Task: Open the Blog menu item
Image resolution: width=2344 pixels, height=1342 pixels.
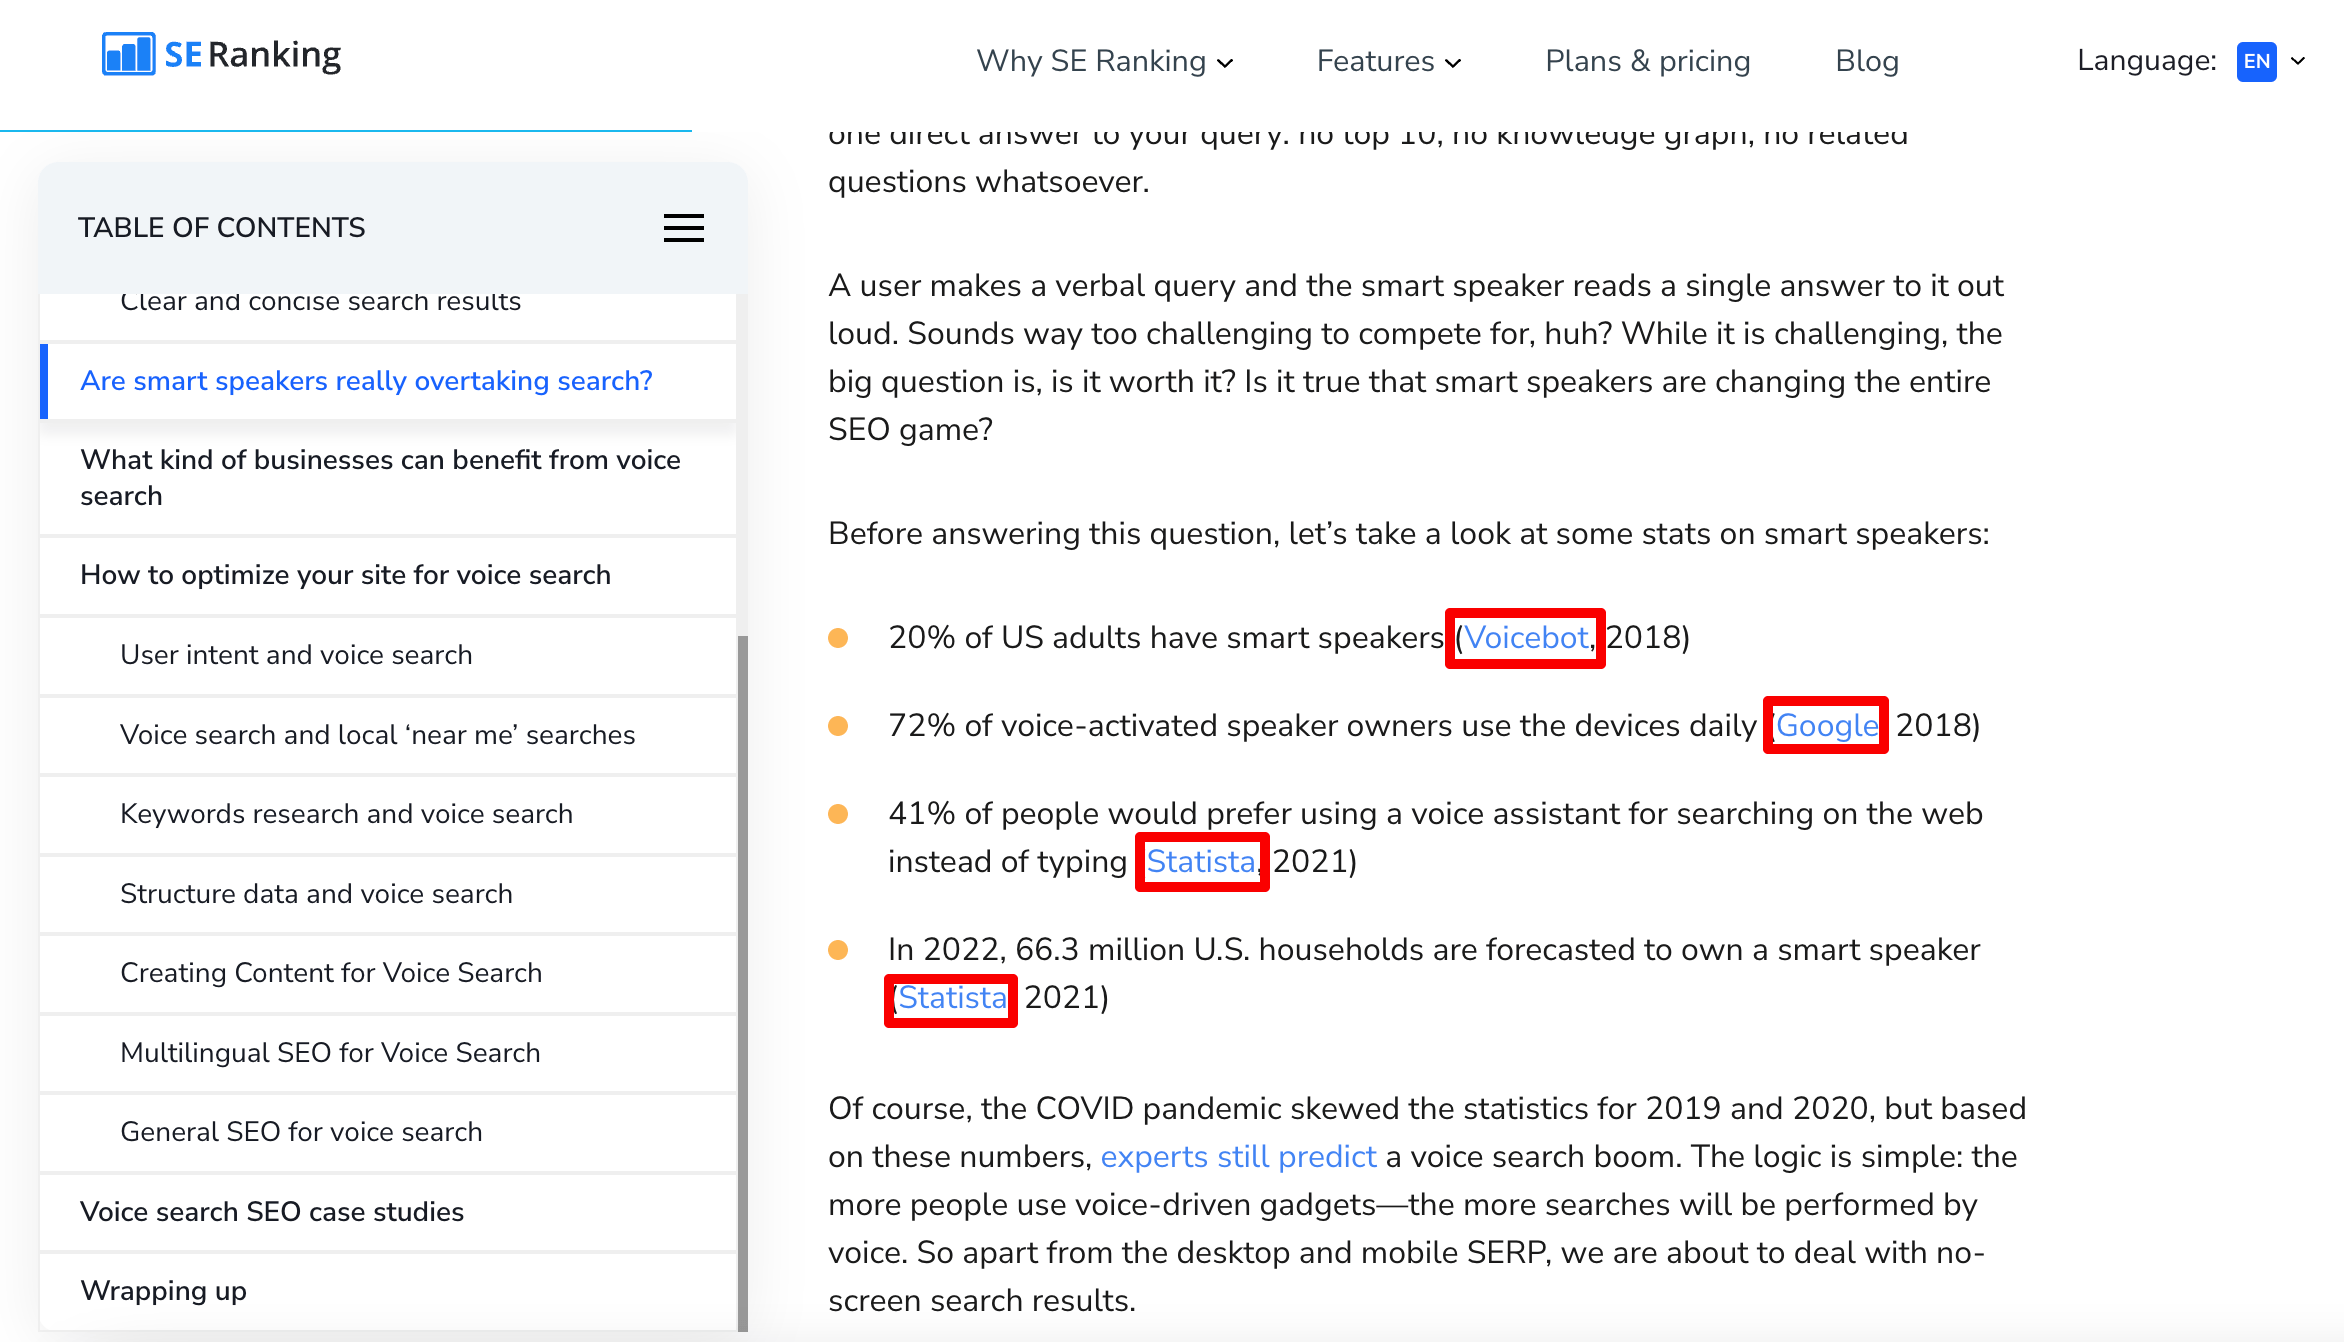Action: pos(1867,61)
